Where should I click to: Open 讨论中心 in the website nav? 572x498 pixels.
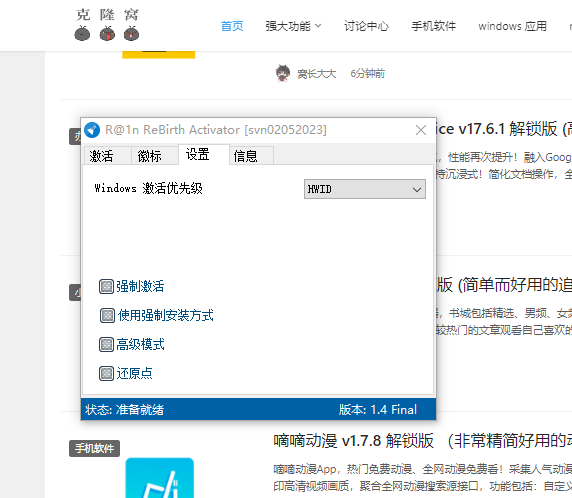point(366,26)
